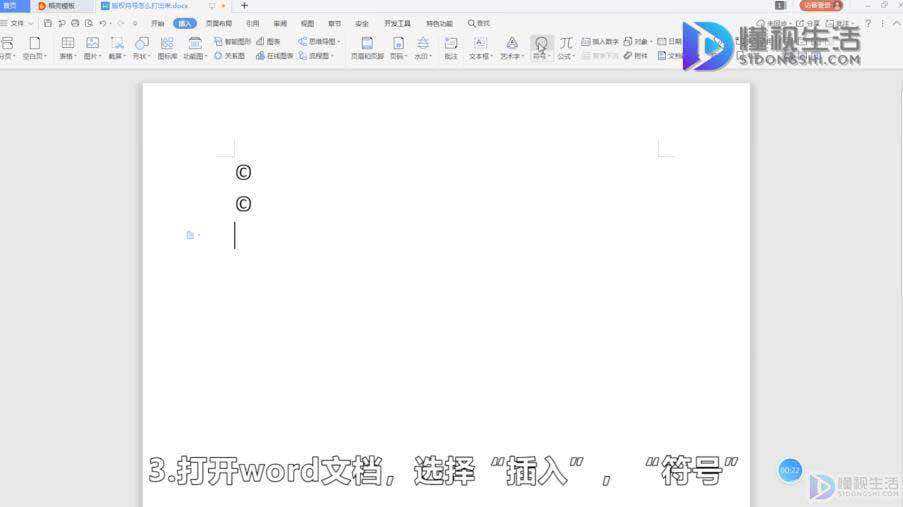Open the Header and Footer (页眉和页脚) icon
The image size is (903, 507).
point(367,48)
